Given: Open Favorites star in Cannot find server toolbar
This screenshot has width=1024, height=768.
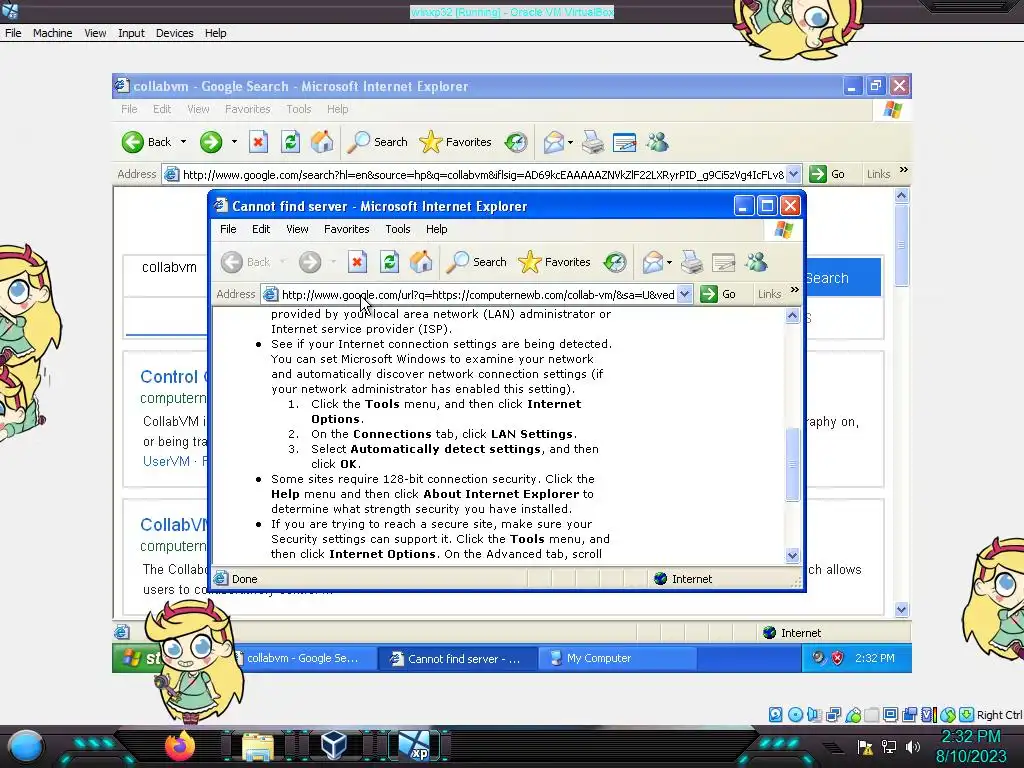Looking at the screenshot, I should [x=554, y=263].
